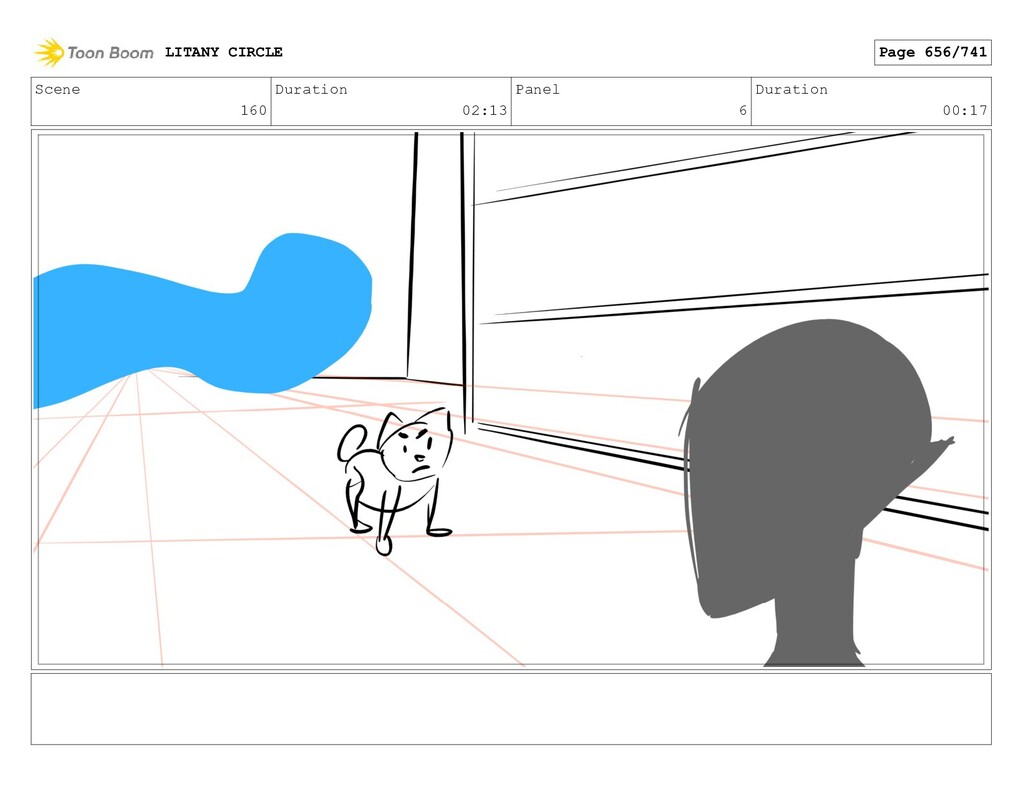Select the Panel label
The height and width of the screenshot is (791, 1024).
537,89
